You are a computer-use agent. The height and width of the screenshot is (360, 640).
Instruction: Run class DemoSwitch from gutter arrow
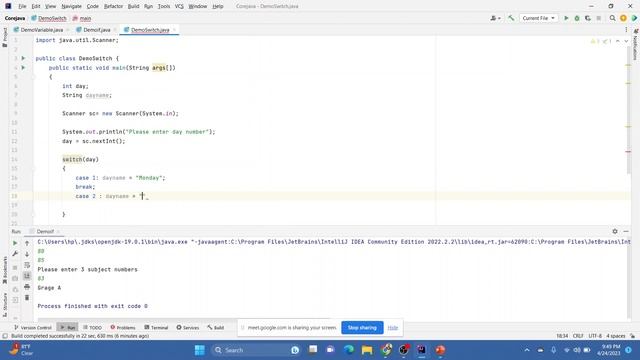(23, 58)
